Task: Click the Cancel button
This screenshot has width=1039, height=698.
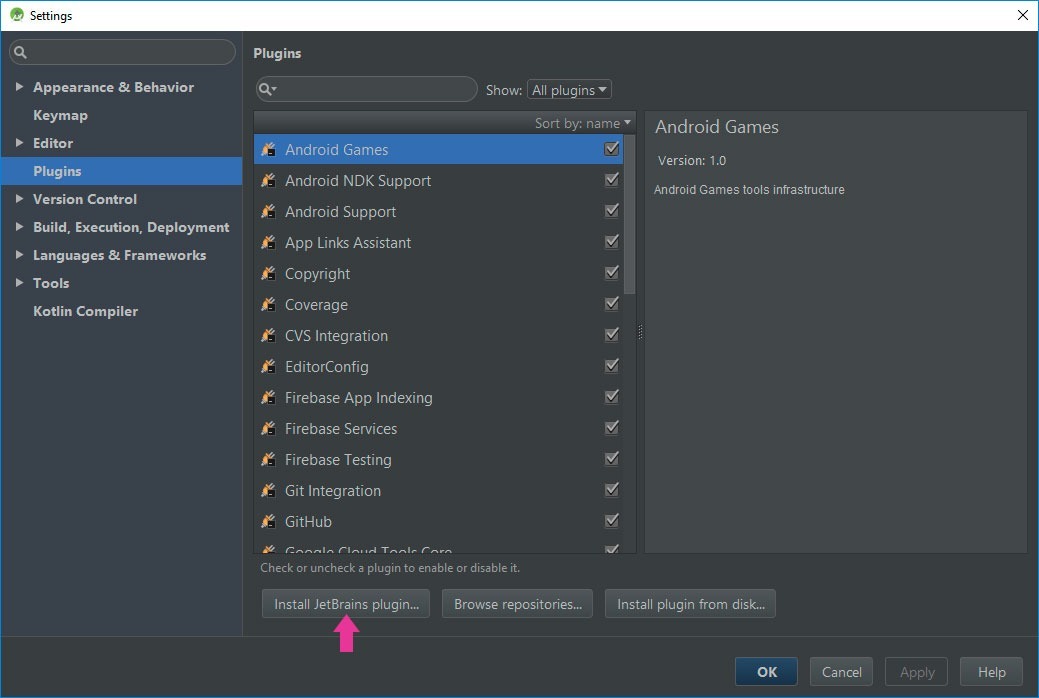Action: [842, 672]
